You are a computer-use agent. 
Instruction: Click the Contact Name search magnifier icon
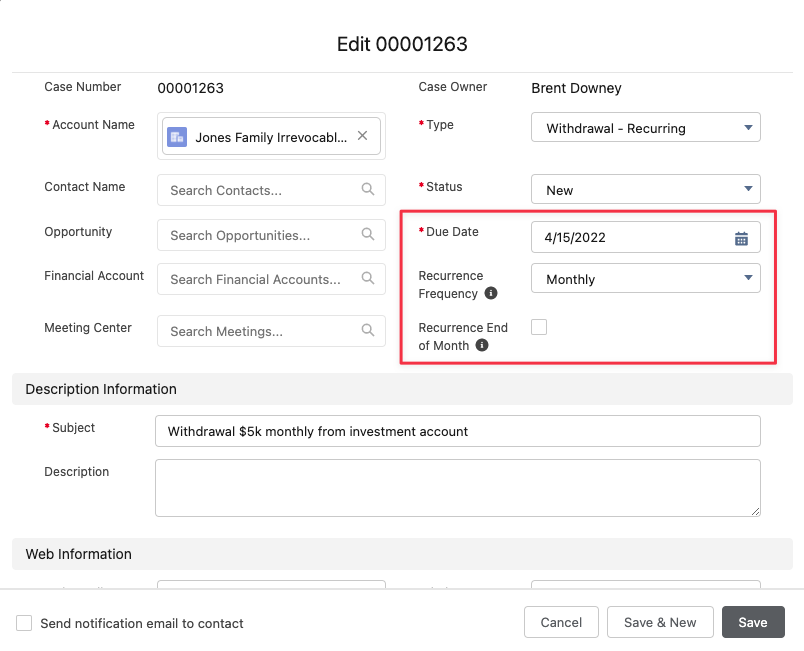368,190
